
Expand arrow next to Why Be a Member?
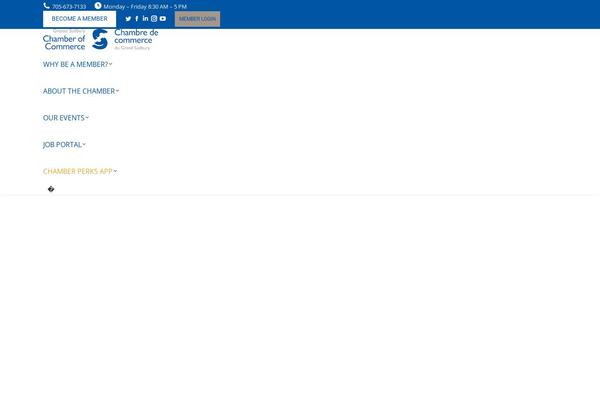coord(111,64)
